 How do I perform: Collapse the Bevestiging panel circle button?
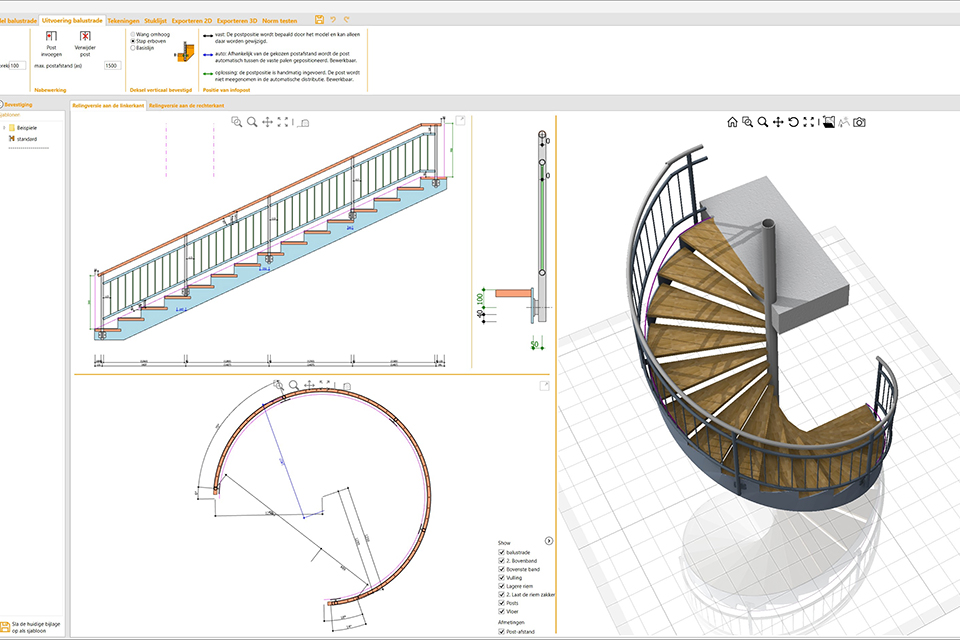click(x=1, y=104)
